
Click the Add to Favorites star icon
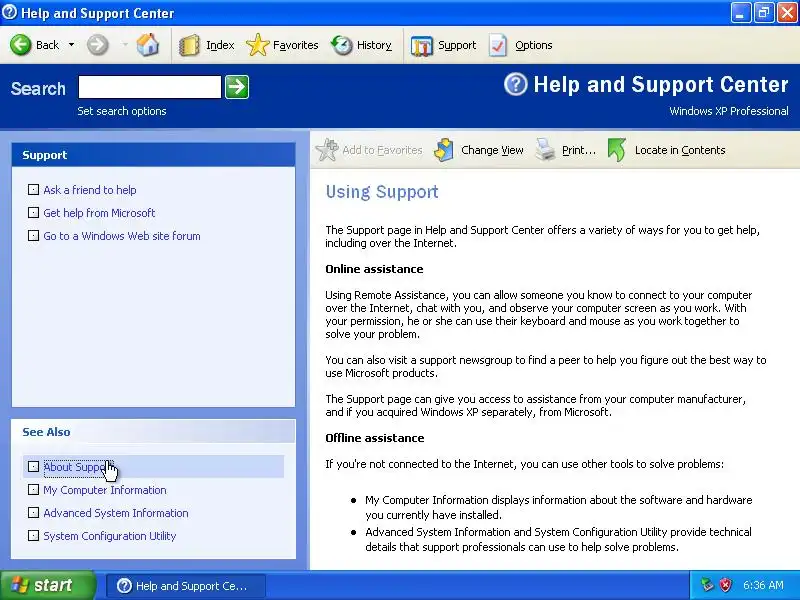327,150
